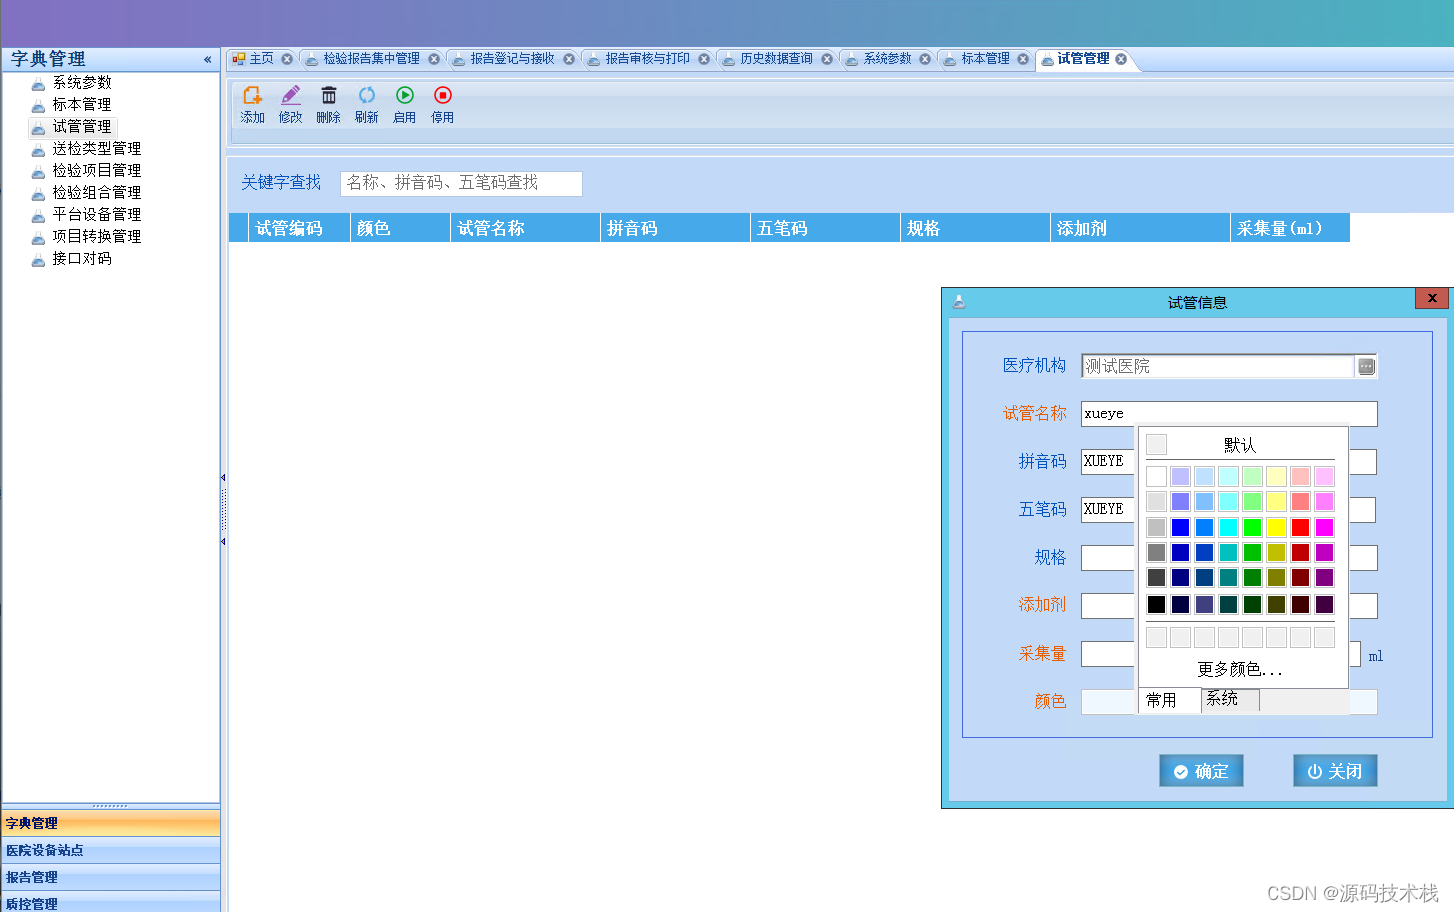
Task: Click the 五笔码 field showing XUEYE
Action: tap(1108, 509)
